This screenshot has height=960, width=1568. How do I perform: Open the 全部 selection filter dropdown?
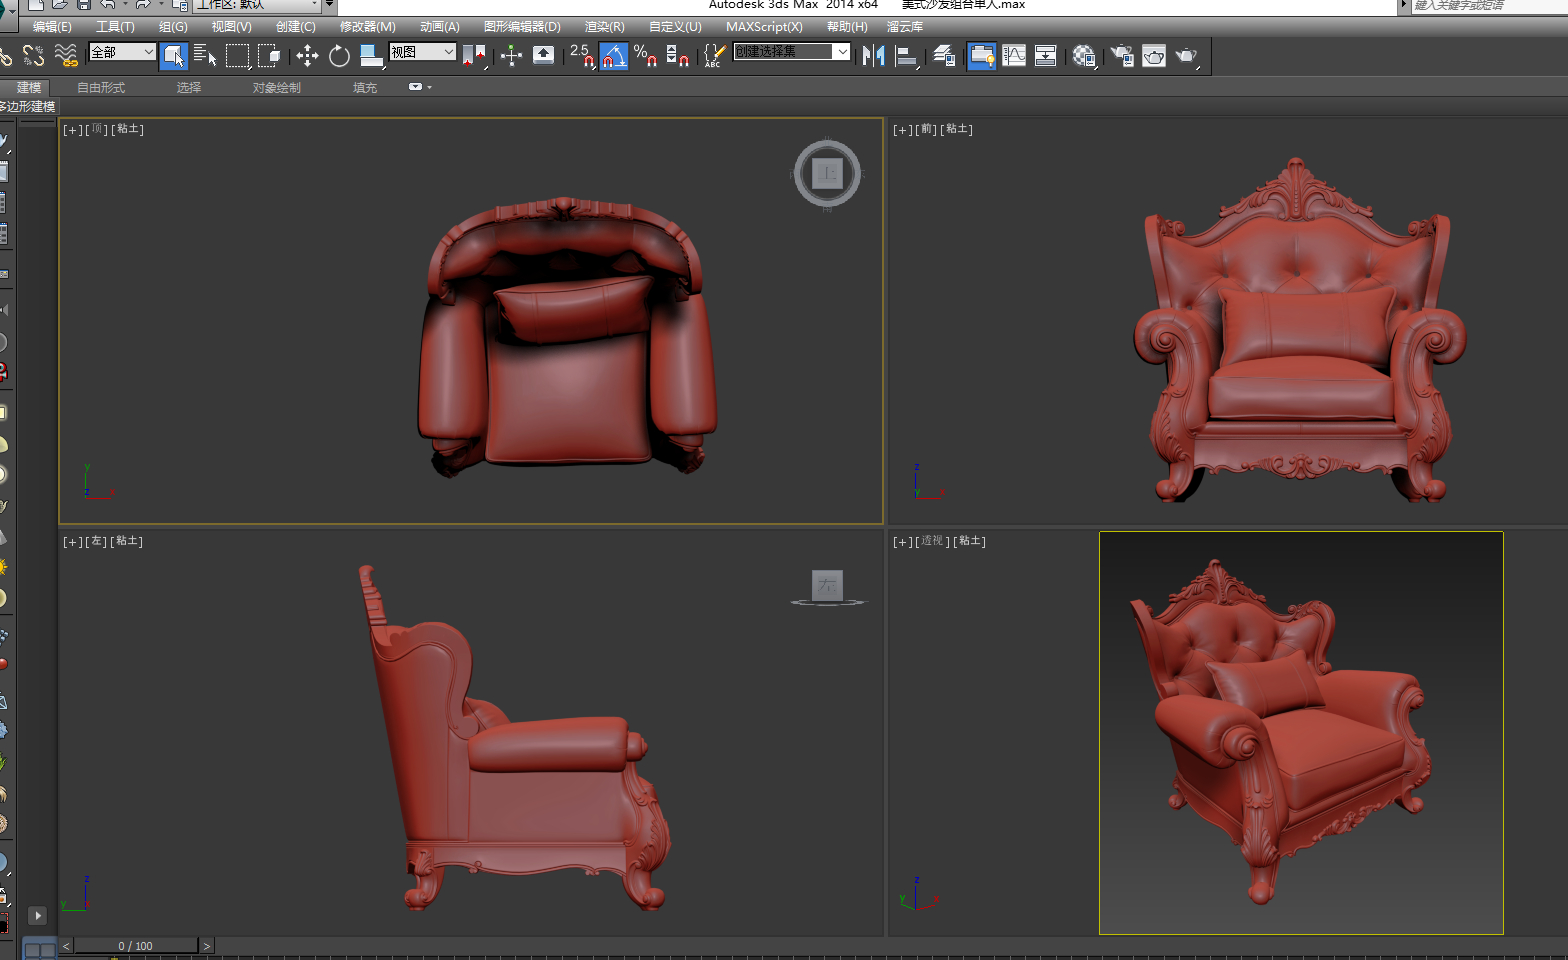coord(122,52)
